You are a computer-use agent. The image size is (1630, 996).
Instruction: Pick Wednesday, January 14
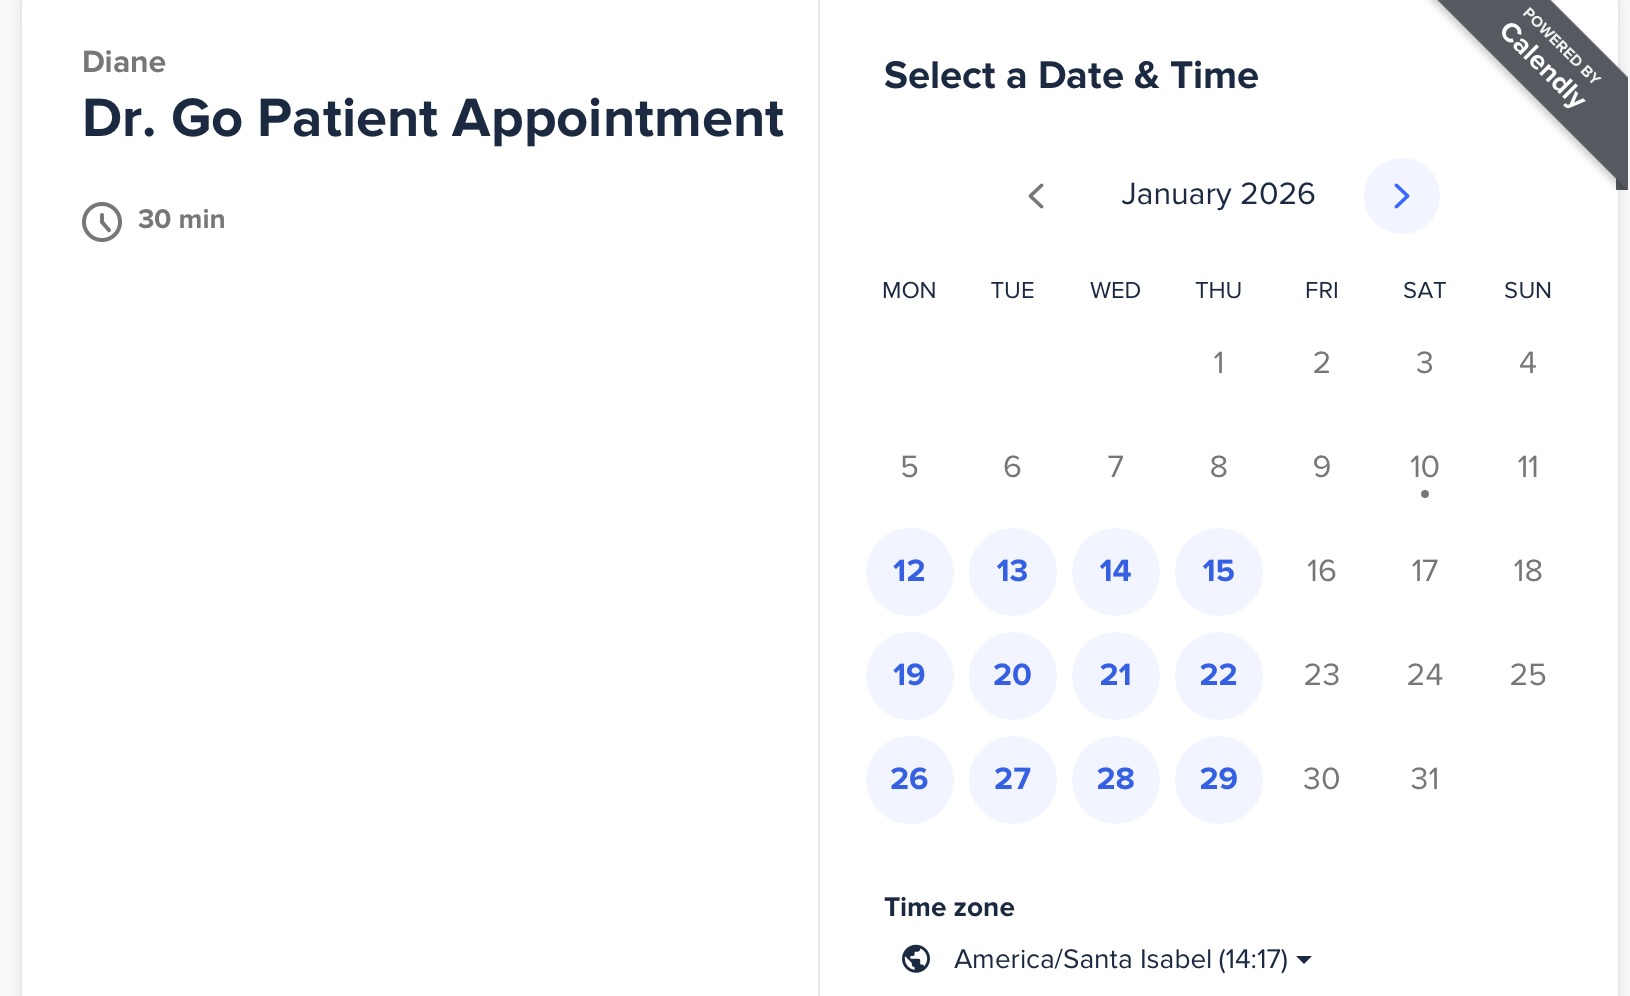pos(1115,571)
